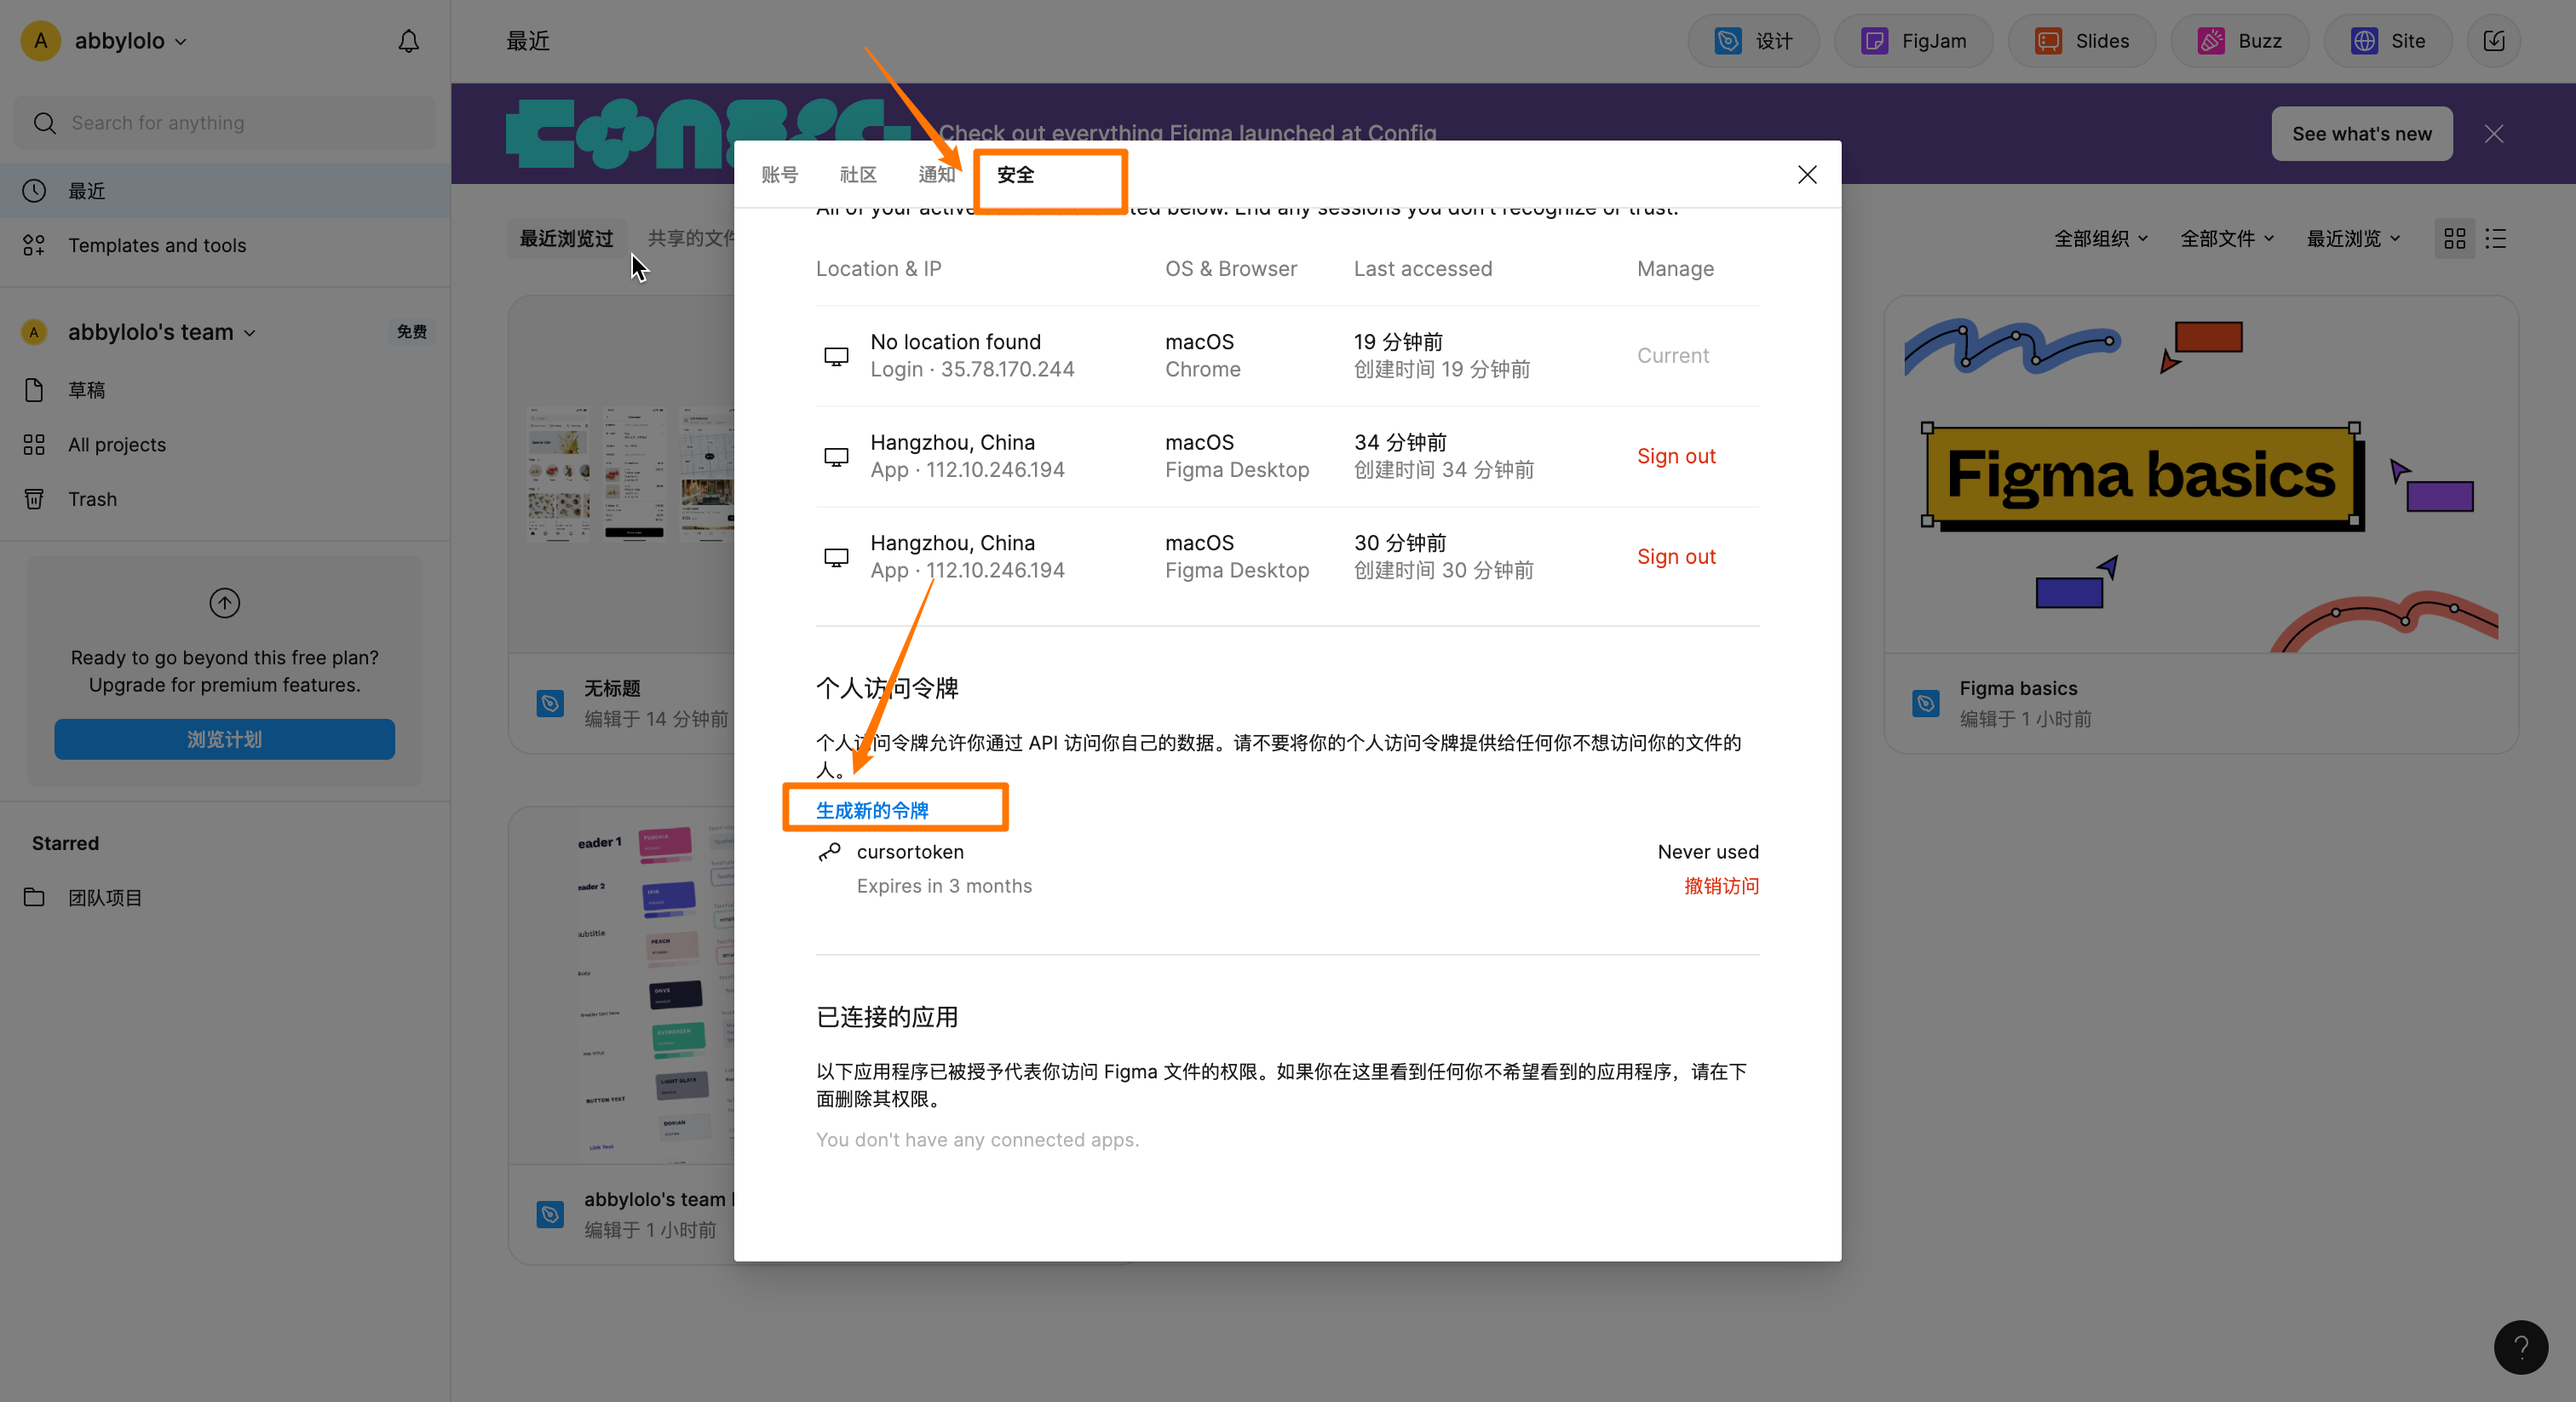
Task: Create a new FigJam board
Action: (x=1913, y=41)
